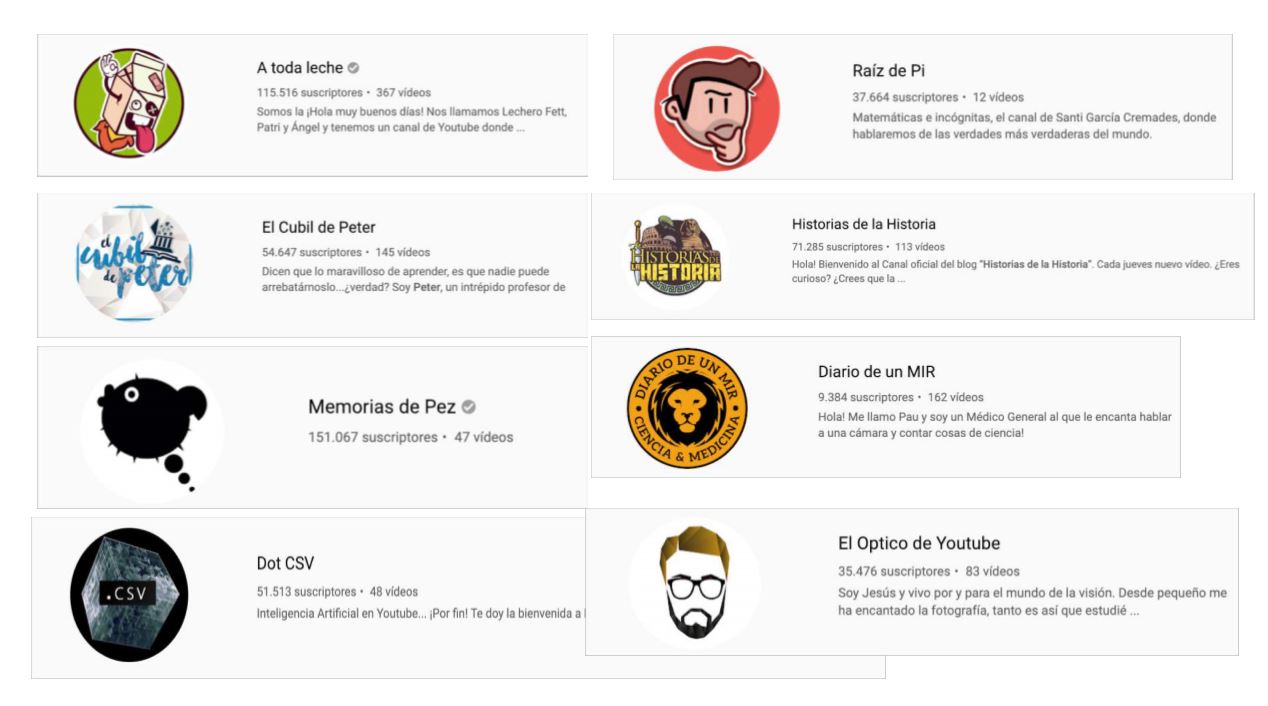This screenshot has height=706, width=1268.
Task: Open El Optico de Youtube channel title
Action: tap(919, 543)
